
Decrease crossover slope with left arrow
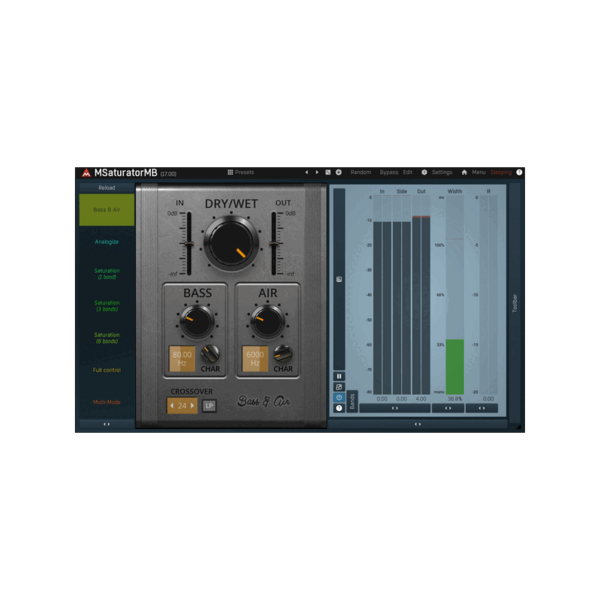172,406
